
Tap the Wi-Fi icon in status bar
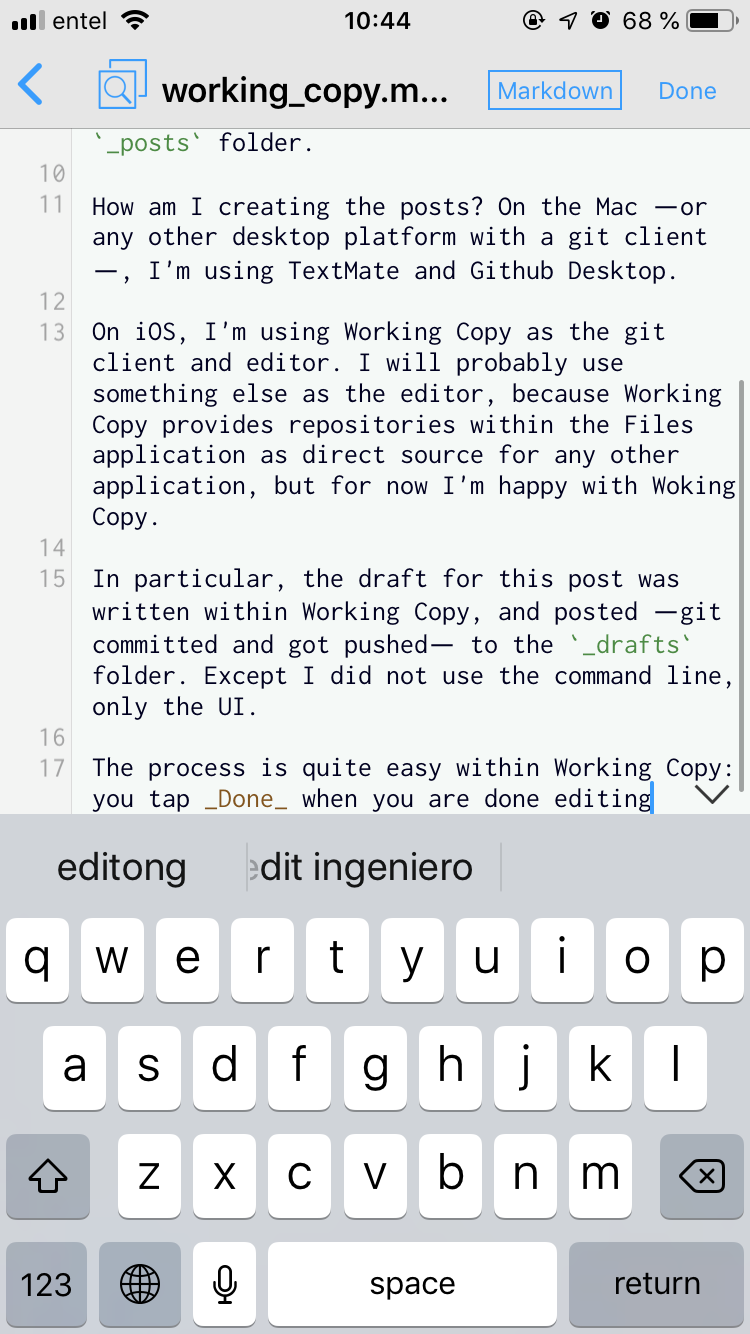(133, 20)
